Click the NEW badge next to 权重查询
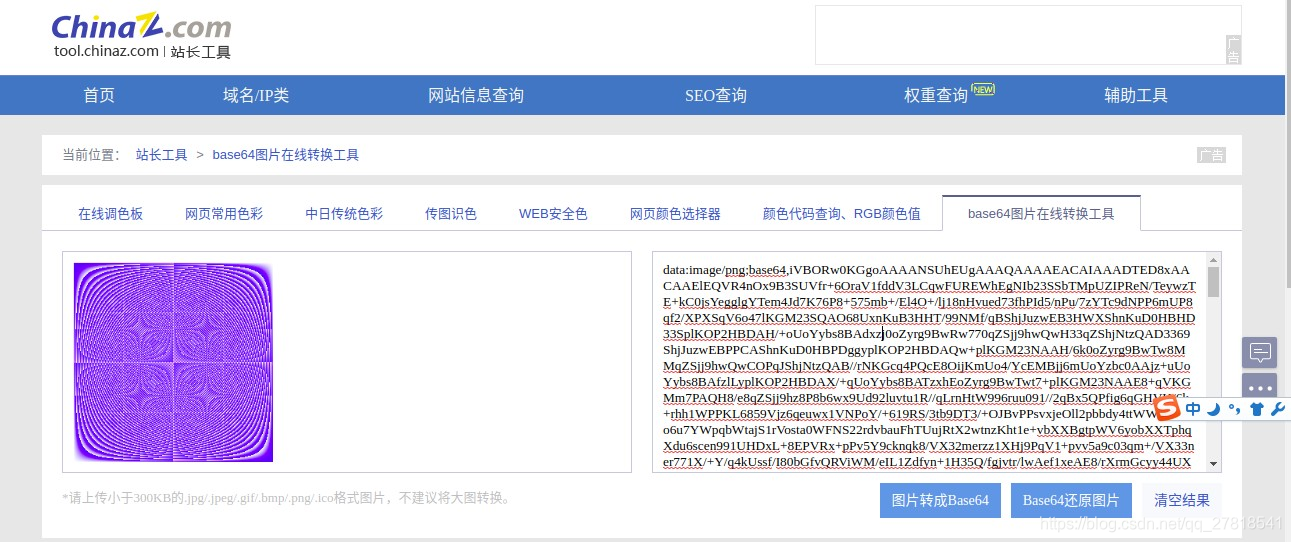 (983, 89)
